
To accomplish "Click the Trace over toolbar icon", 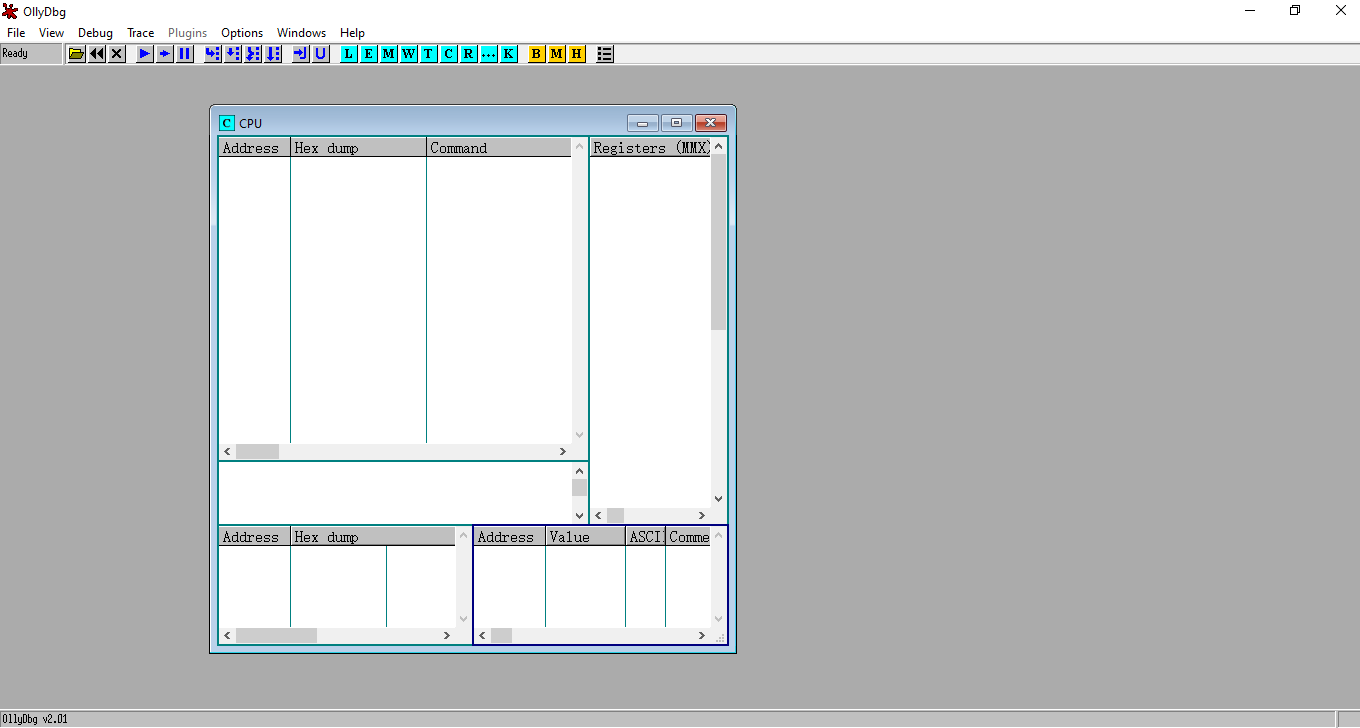I will coord(273,54).
